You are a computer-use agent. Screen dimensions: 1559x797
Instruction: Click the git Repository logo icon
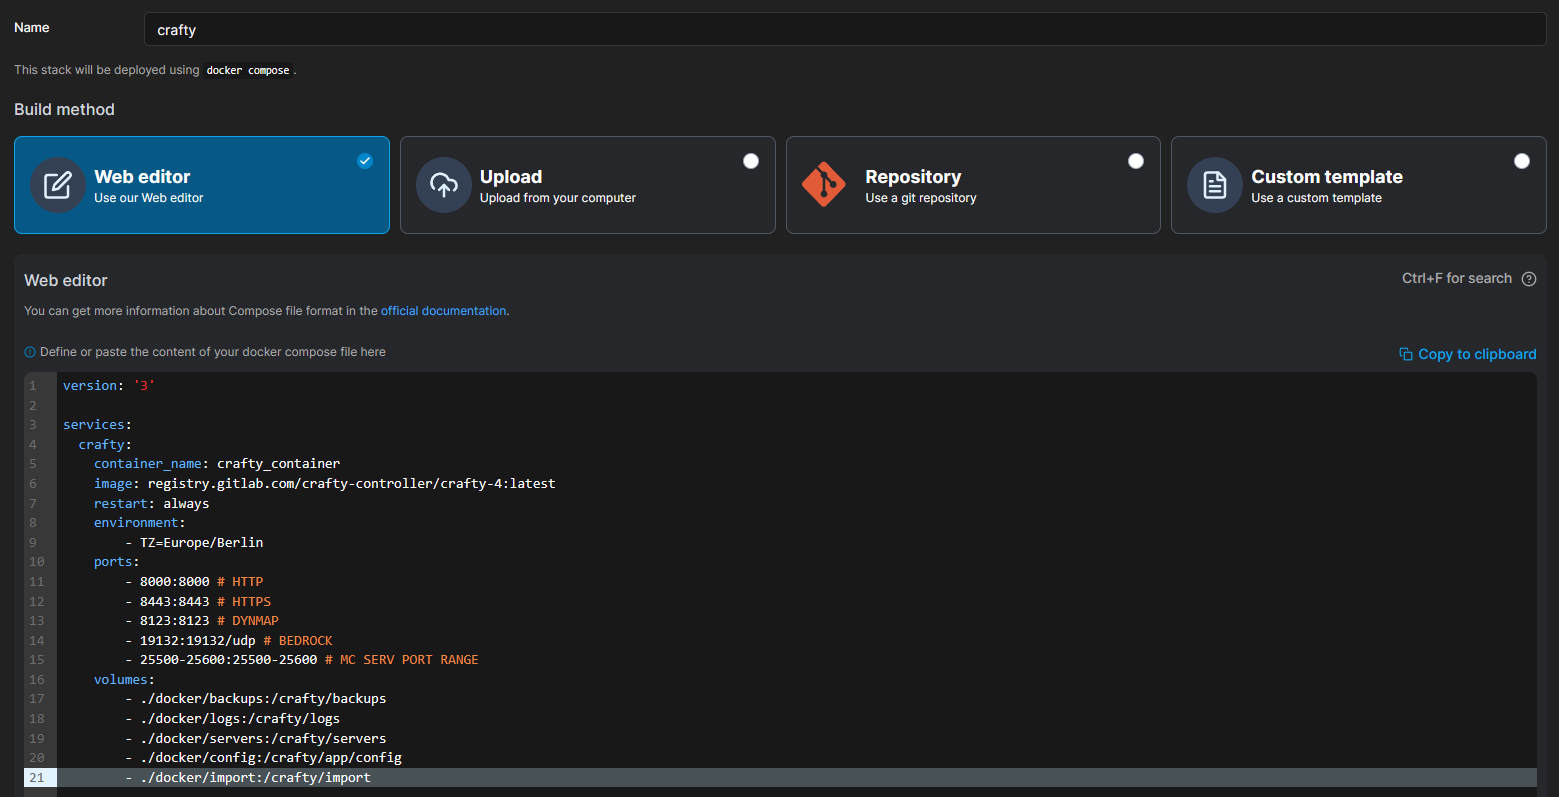click(x=824, y=185)
